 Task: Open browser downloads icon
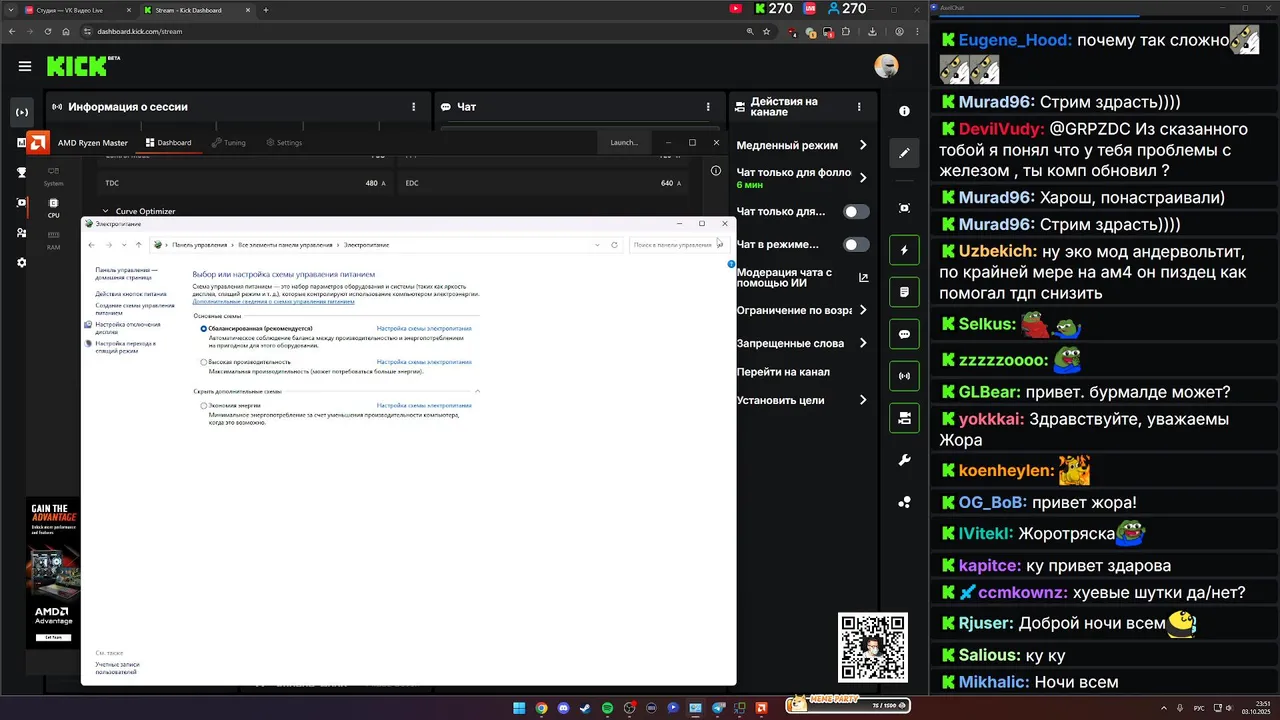coord(872,31)
